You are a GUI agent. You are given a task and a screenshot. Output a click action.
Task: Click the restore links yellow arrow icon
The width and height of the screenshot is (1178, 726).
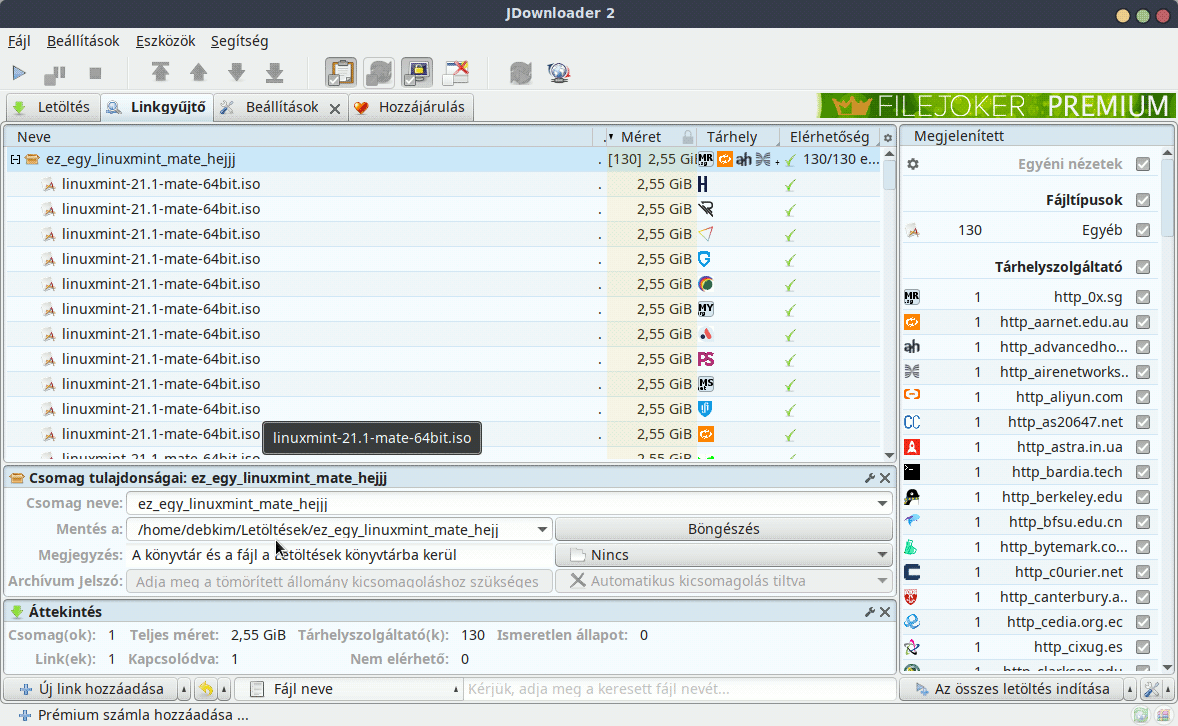205,688
